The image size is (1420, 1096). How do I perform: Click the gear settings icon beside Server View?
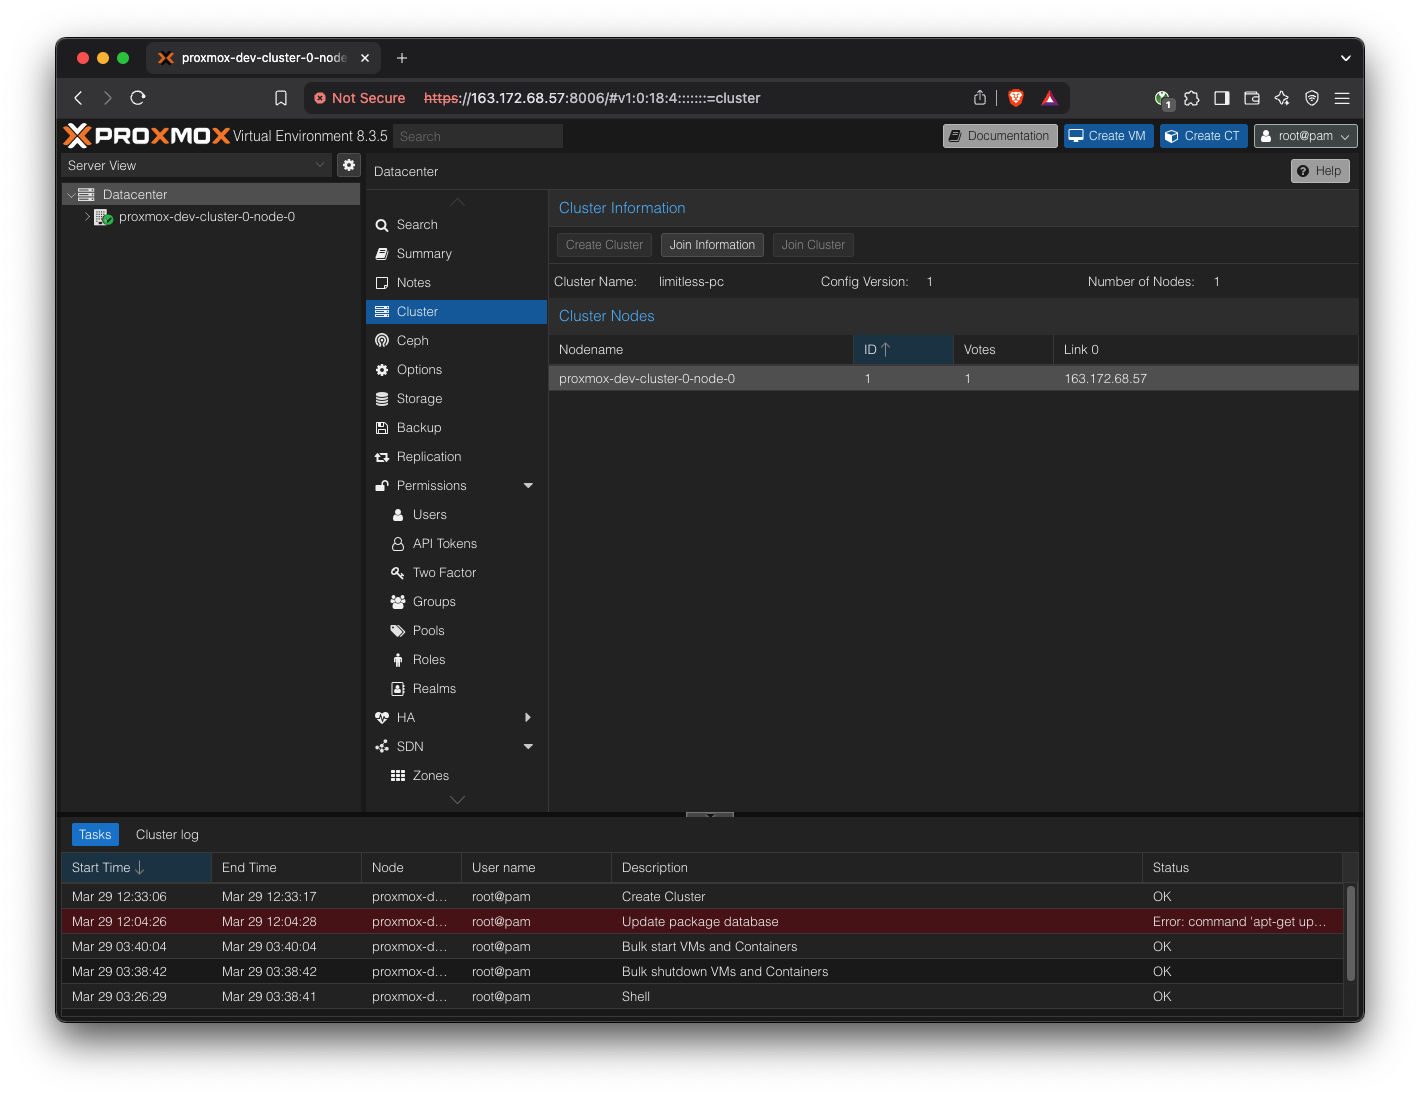click(x=349, y=165)
